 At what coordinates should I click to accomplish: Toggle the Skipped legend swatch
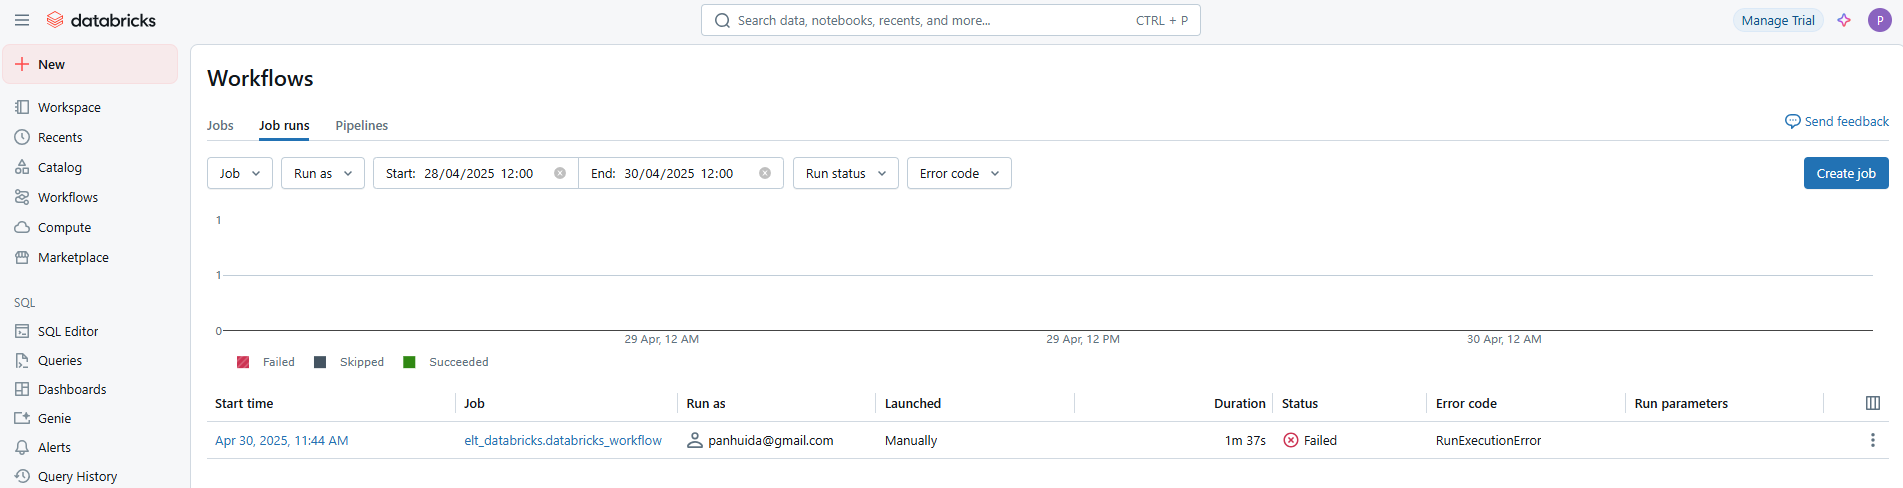(320, 362)
